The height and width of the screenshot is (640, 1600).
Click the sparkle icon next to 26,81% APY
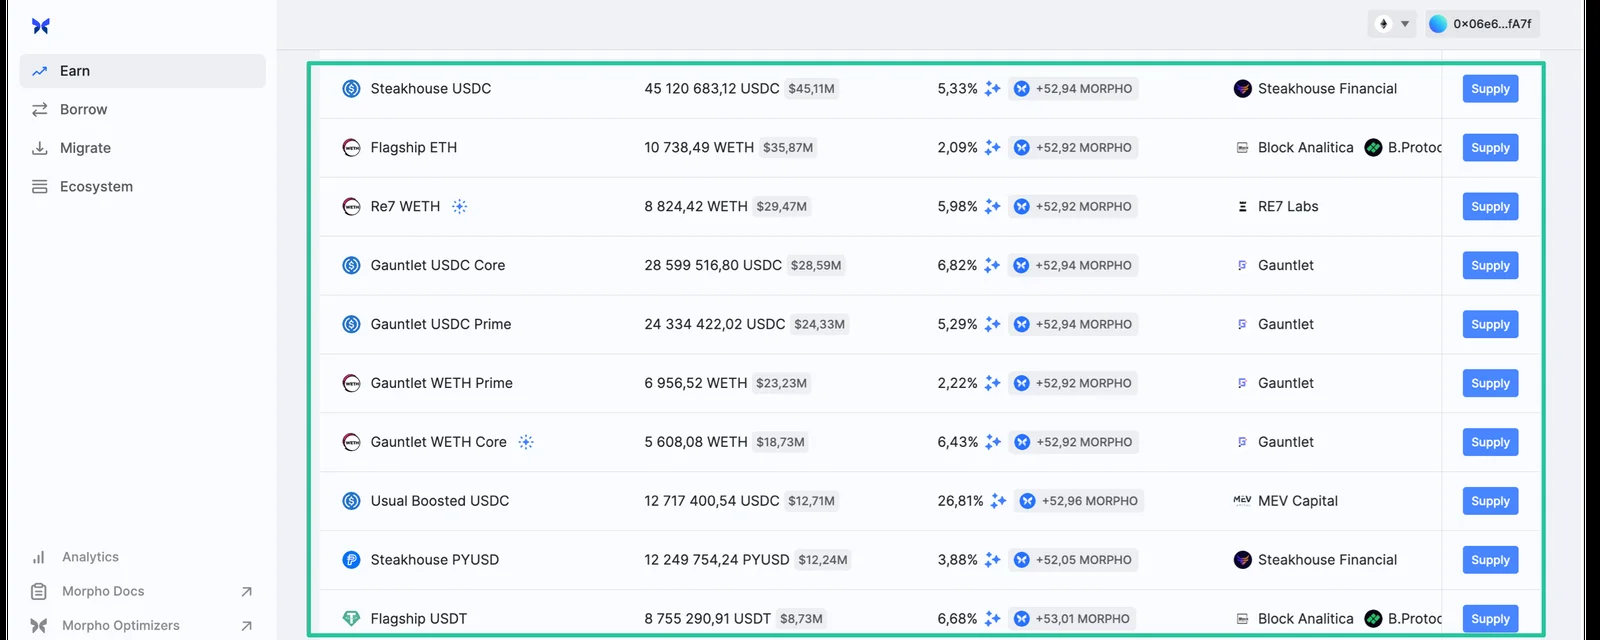(998, 501)
